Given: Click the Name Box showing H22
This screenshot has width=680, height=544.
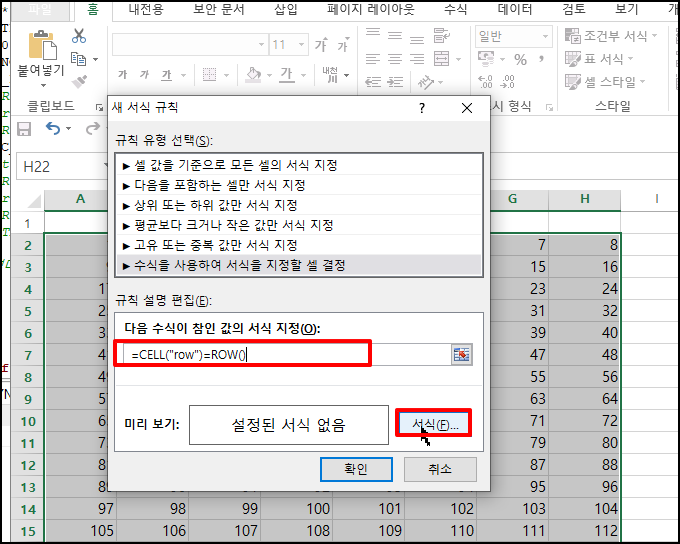Looking at the screenshot, I should click(x=62, y=166).
